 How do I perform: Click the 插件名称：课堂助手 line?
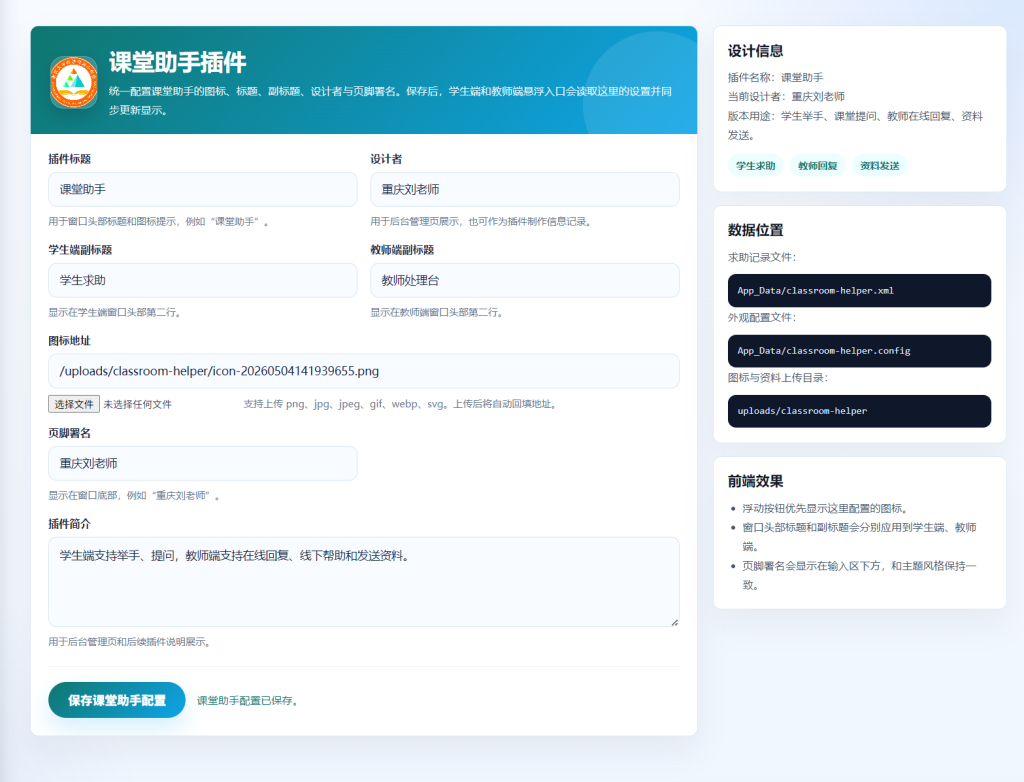tap(776, 78)
